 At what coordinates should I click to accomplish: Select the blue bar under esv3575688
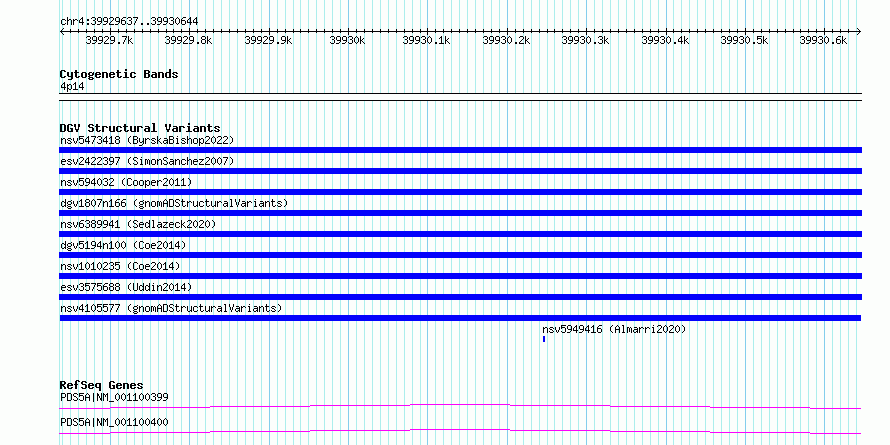point(461,297)
